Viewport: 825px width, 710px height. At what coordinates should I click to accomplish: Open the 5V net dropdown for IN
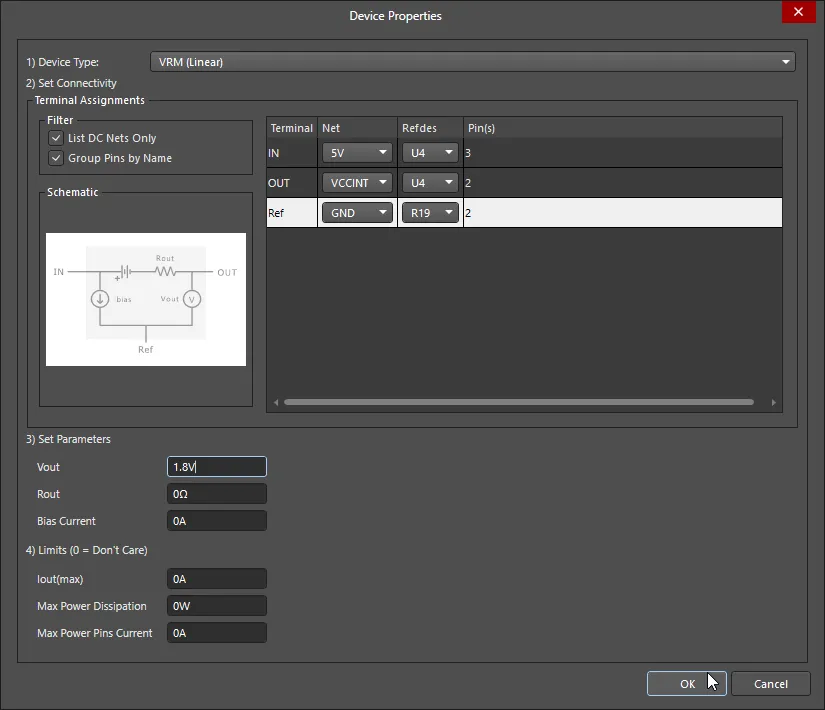coord(357,153)
